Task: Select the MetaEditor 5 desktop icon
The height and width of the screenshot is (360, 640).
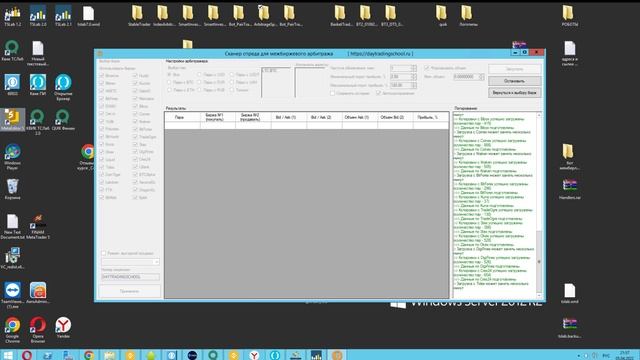Action: 12,120
